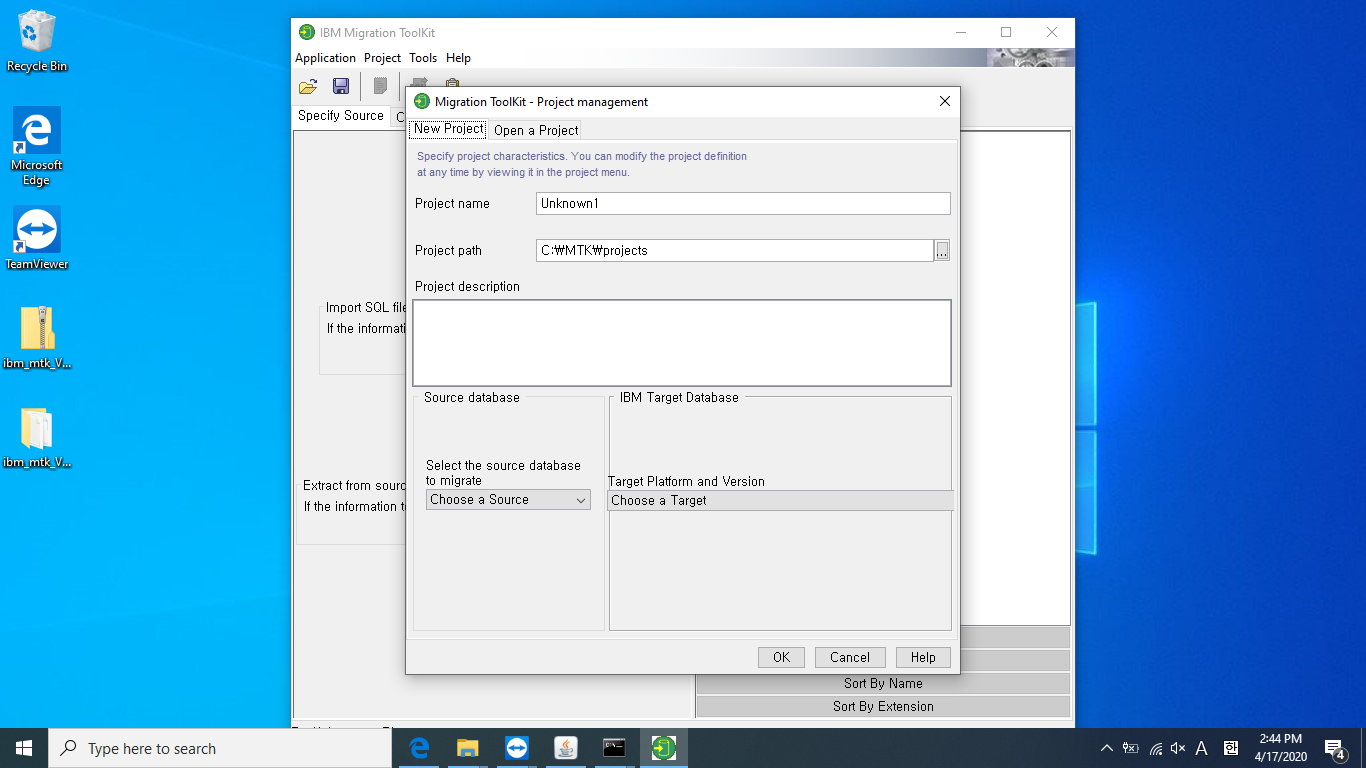
Task: Click the Sort By Extension button
Action: tap(883, 707)
